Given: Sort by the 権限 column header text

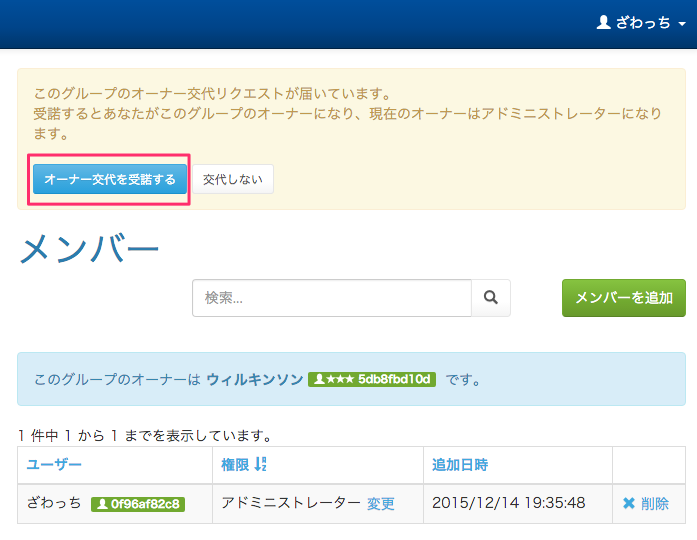Looking at the screenshot, I should [236, 465].
